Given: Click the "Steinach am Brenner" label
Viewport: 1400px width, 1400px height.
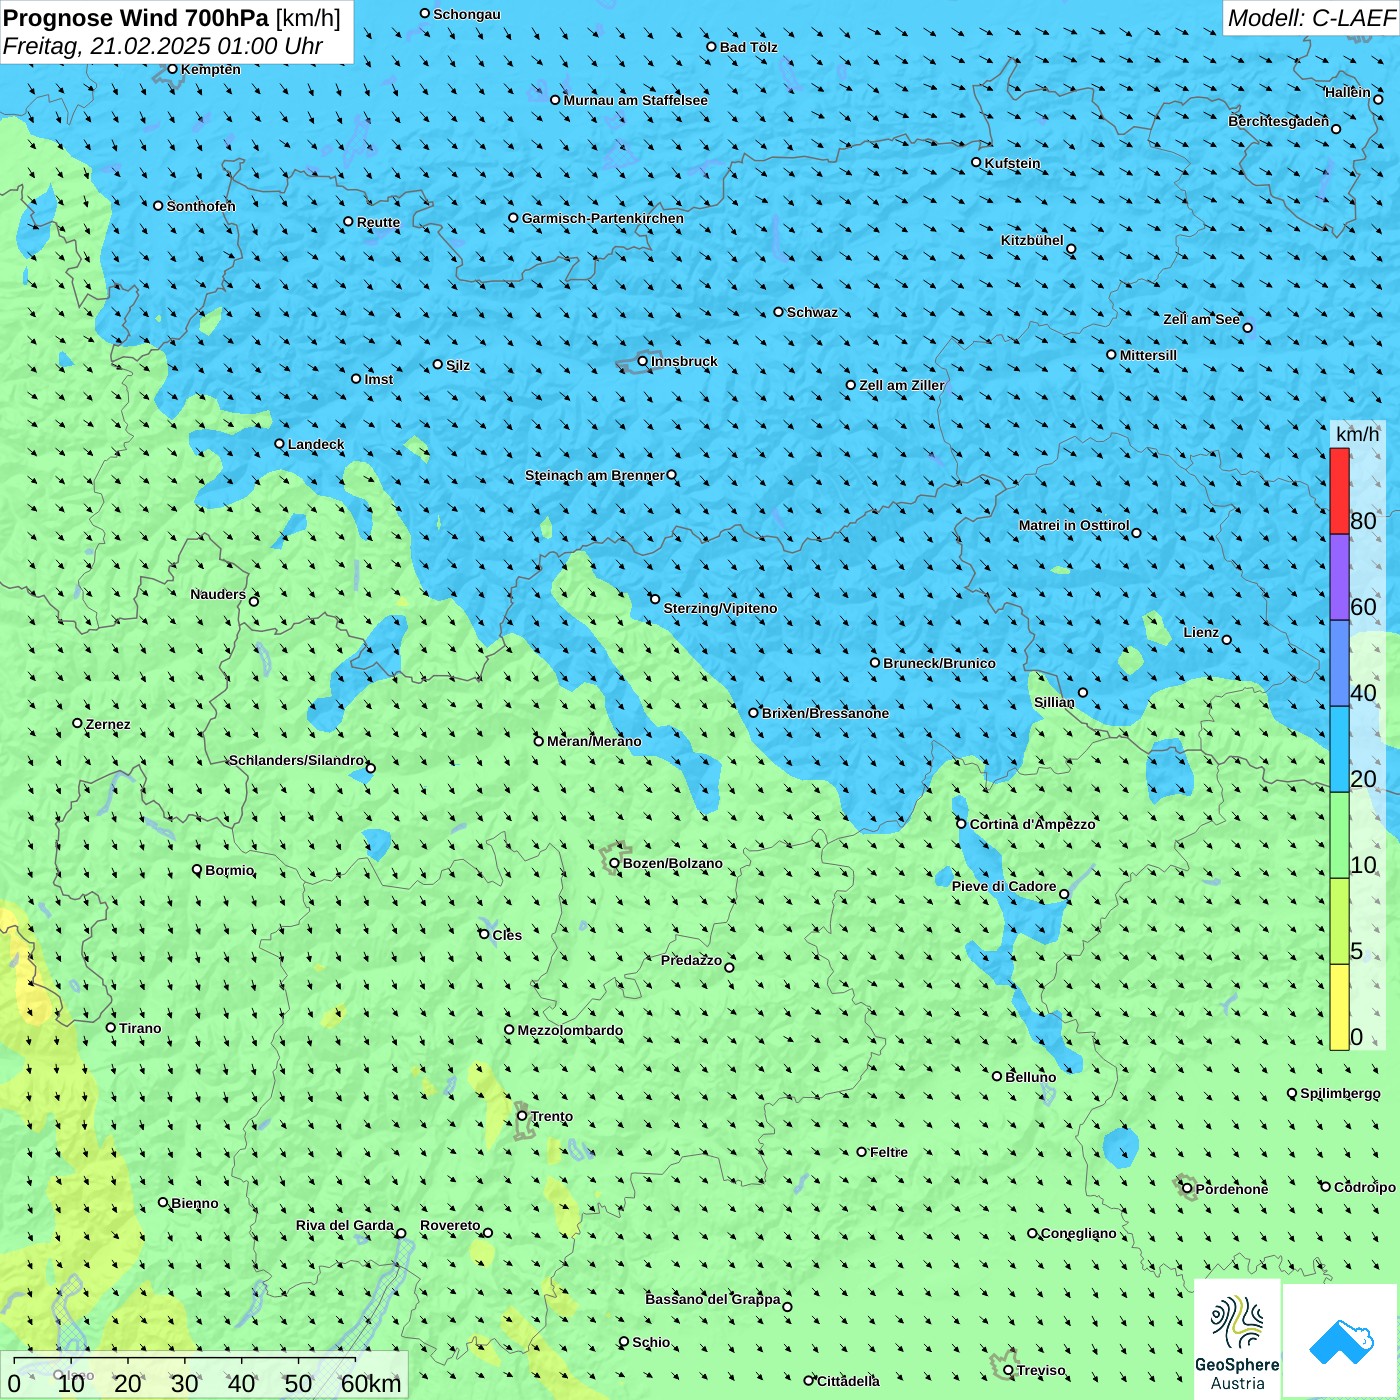Looking at the screenshot, I should [x=595, y=475].
